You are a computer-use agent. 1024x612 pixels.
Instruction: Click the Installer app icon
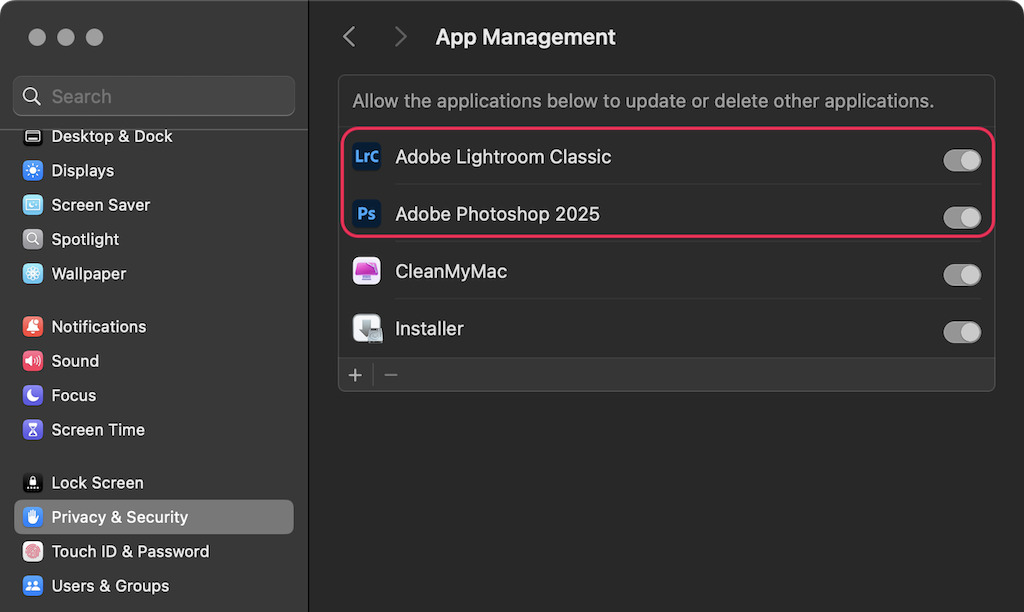click(367, 328)
